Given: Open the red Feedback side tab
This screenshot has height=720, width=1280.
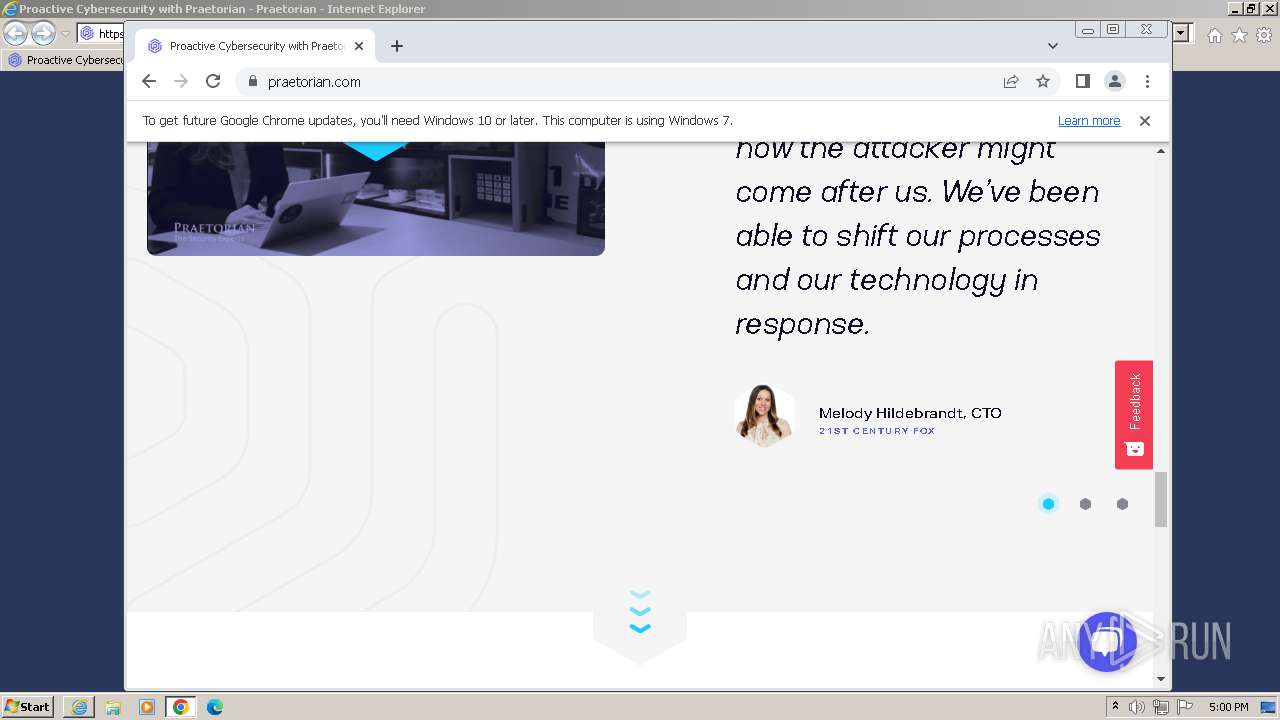Looking at the screenshot, I should coord(1134,414).
